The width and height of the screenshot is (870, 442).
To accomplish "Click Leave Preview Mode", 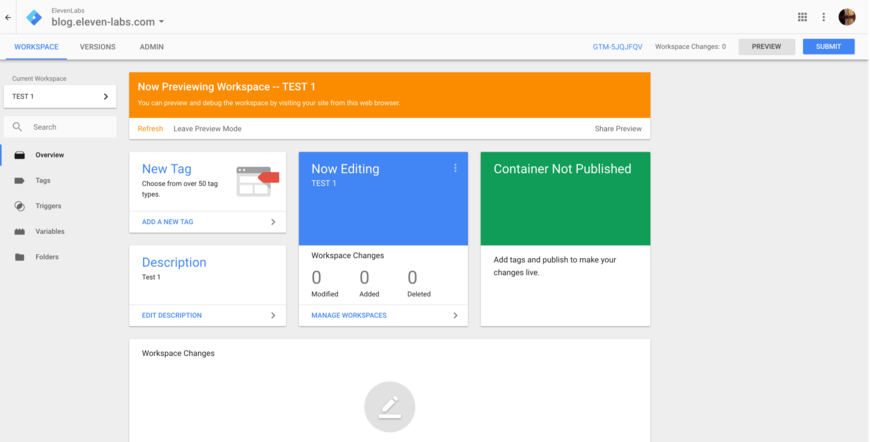I will (207, 129).
